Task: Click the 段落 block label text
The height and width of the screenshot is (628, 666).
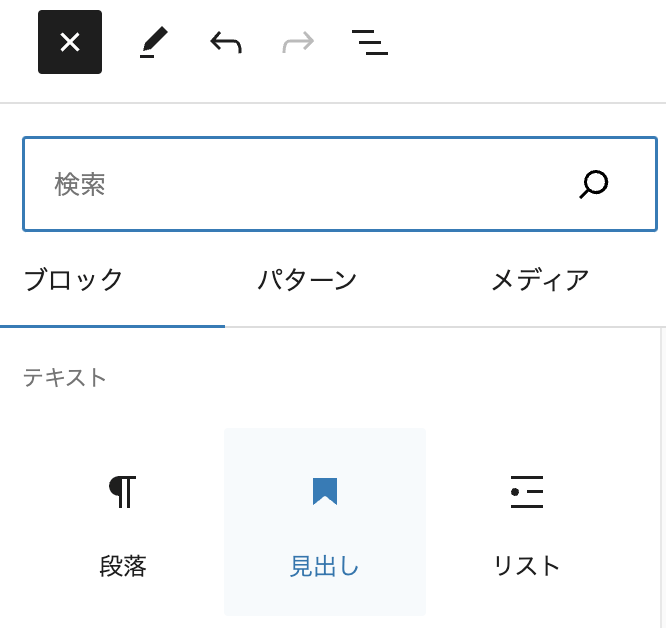Action: click(x=123, y=566)
